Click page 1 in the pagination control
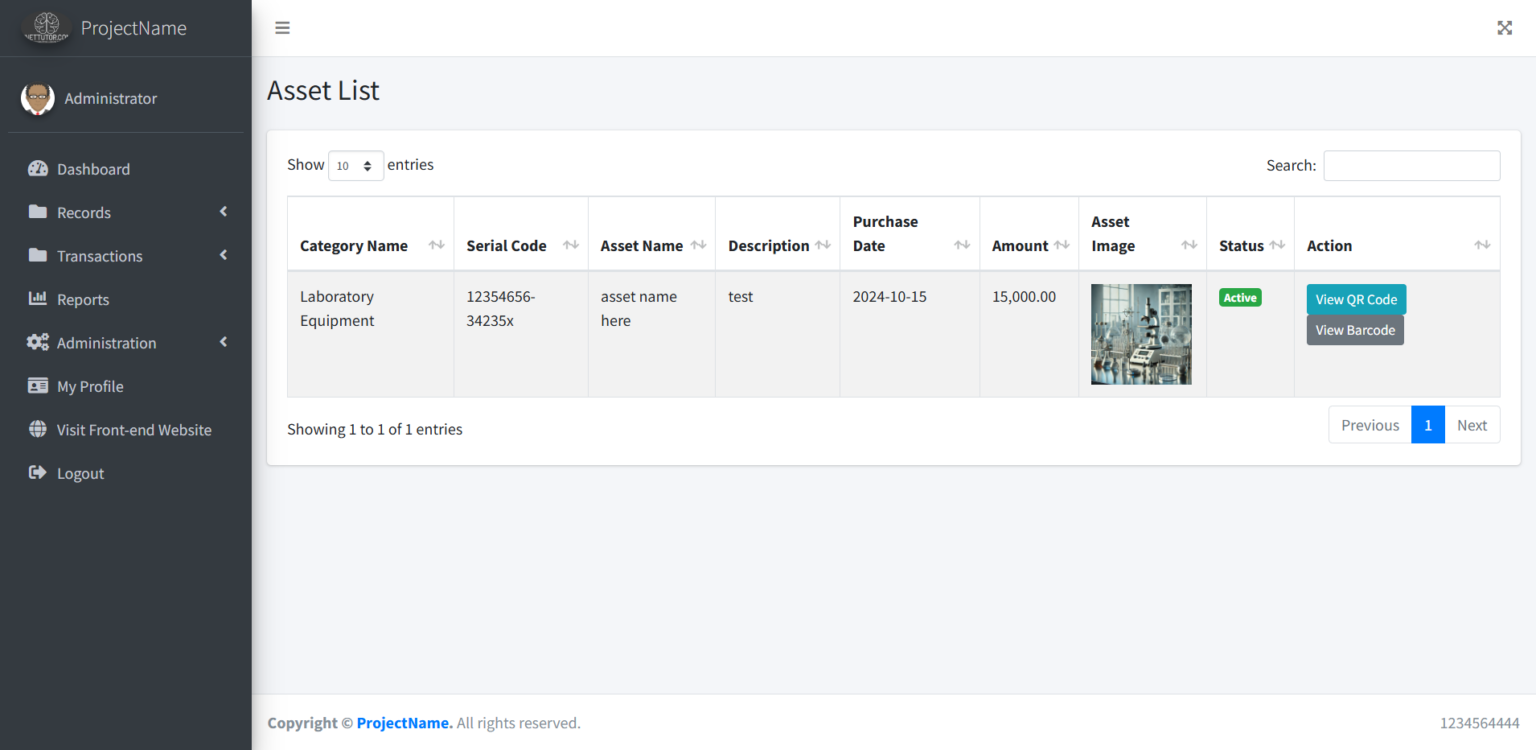Image resolution: width=1536 pixels, height=750 pixels. [1428, 424]
